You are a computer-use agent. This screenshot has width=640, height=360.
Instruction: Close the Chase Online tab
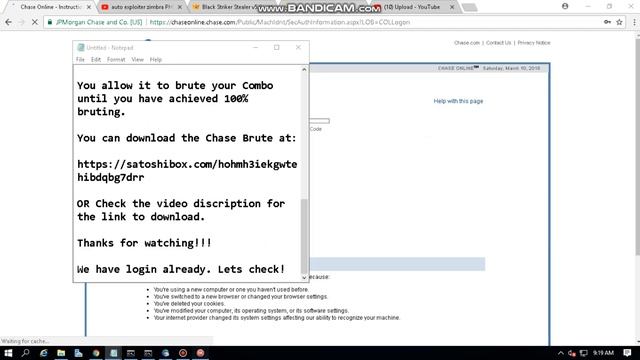pyautogui.click(x=89, y=7)
